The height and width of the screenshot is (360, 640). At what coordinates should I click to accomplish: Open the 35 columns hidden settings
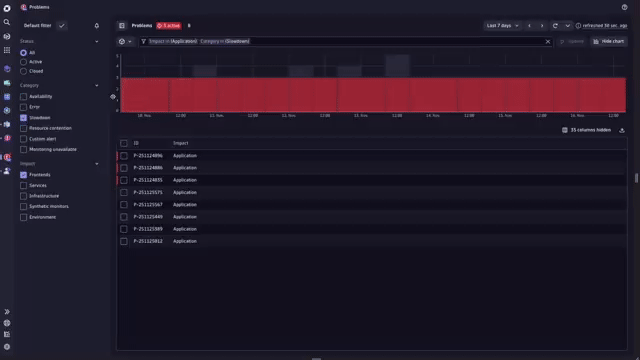587,130
